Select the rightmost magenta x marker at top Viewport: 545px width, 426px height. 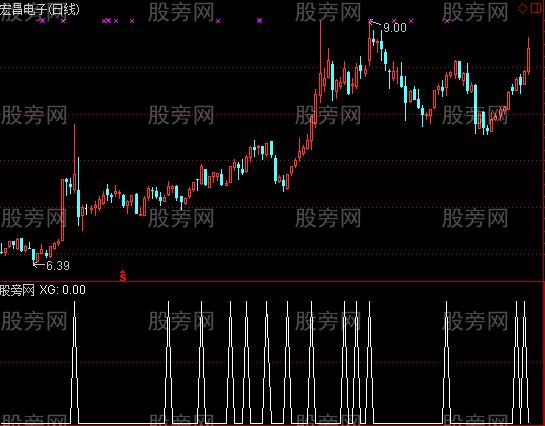point(447,21)
